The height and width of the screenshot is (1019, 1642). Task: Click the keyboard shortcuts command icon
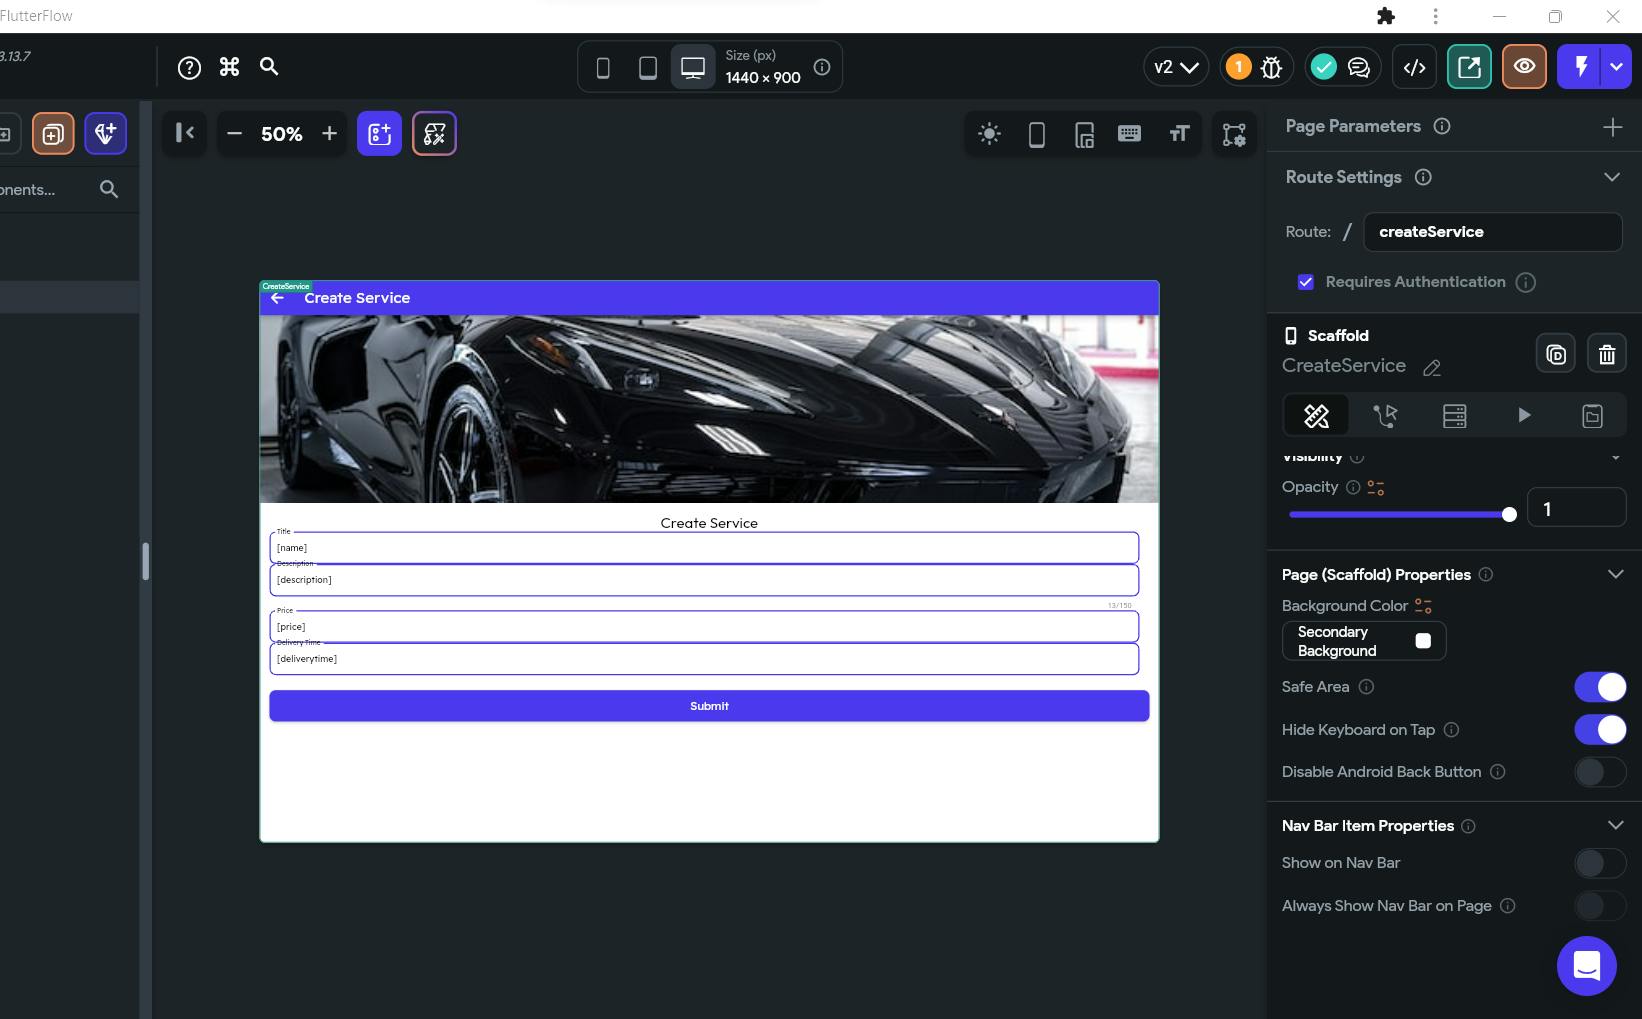point(229,67)
